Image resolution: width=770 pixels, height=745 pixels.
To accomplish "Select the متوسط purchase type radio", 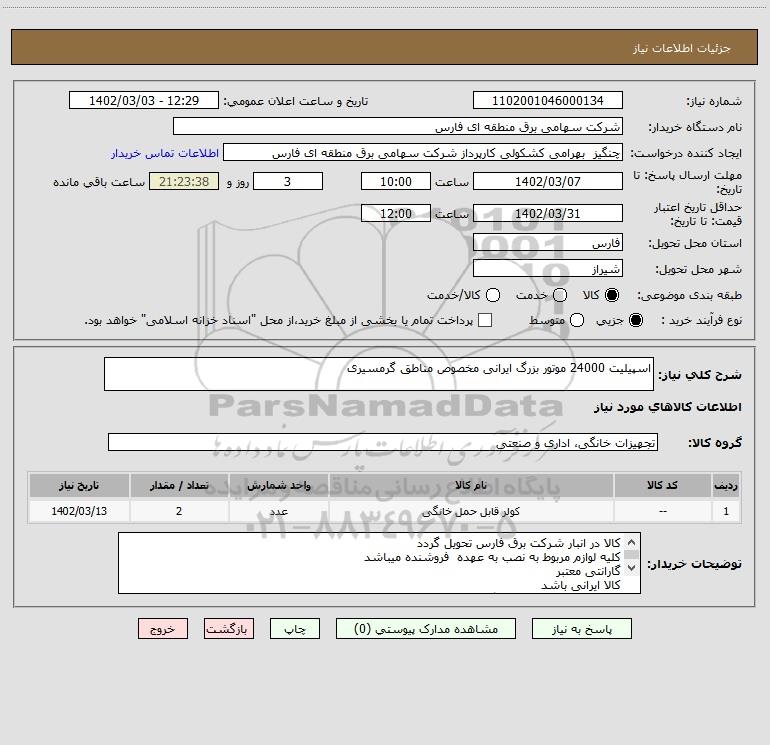I will coord(577,320).
